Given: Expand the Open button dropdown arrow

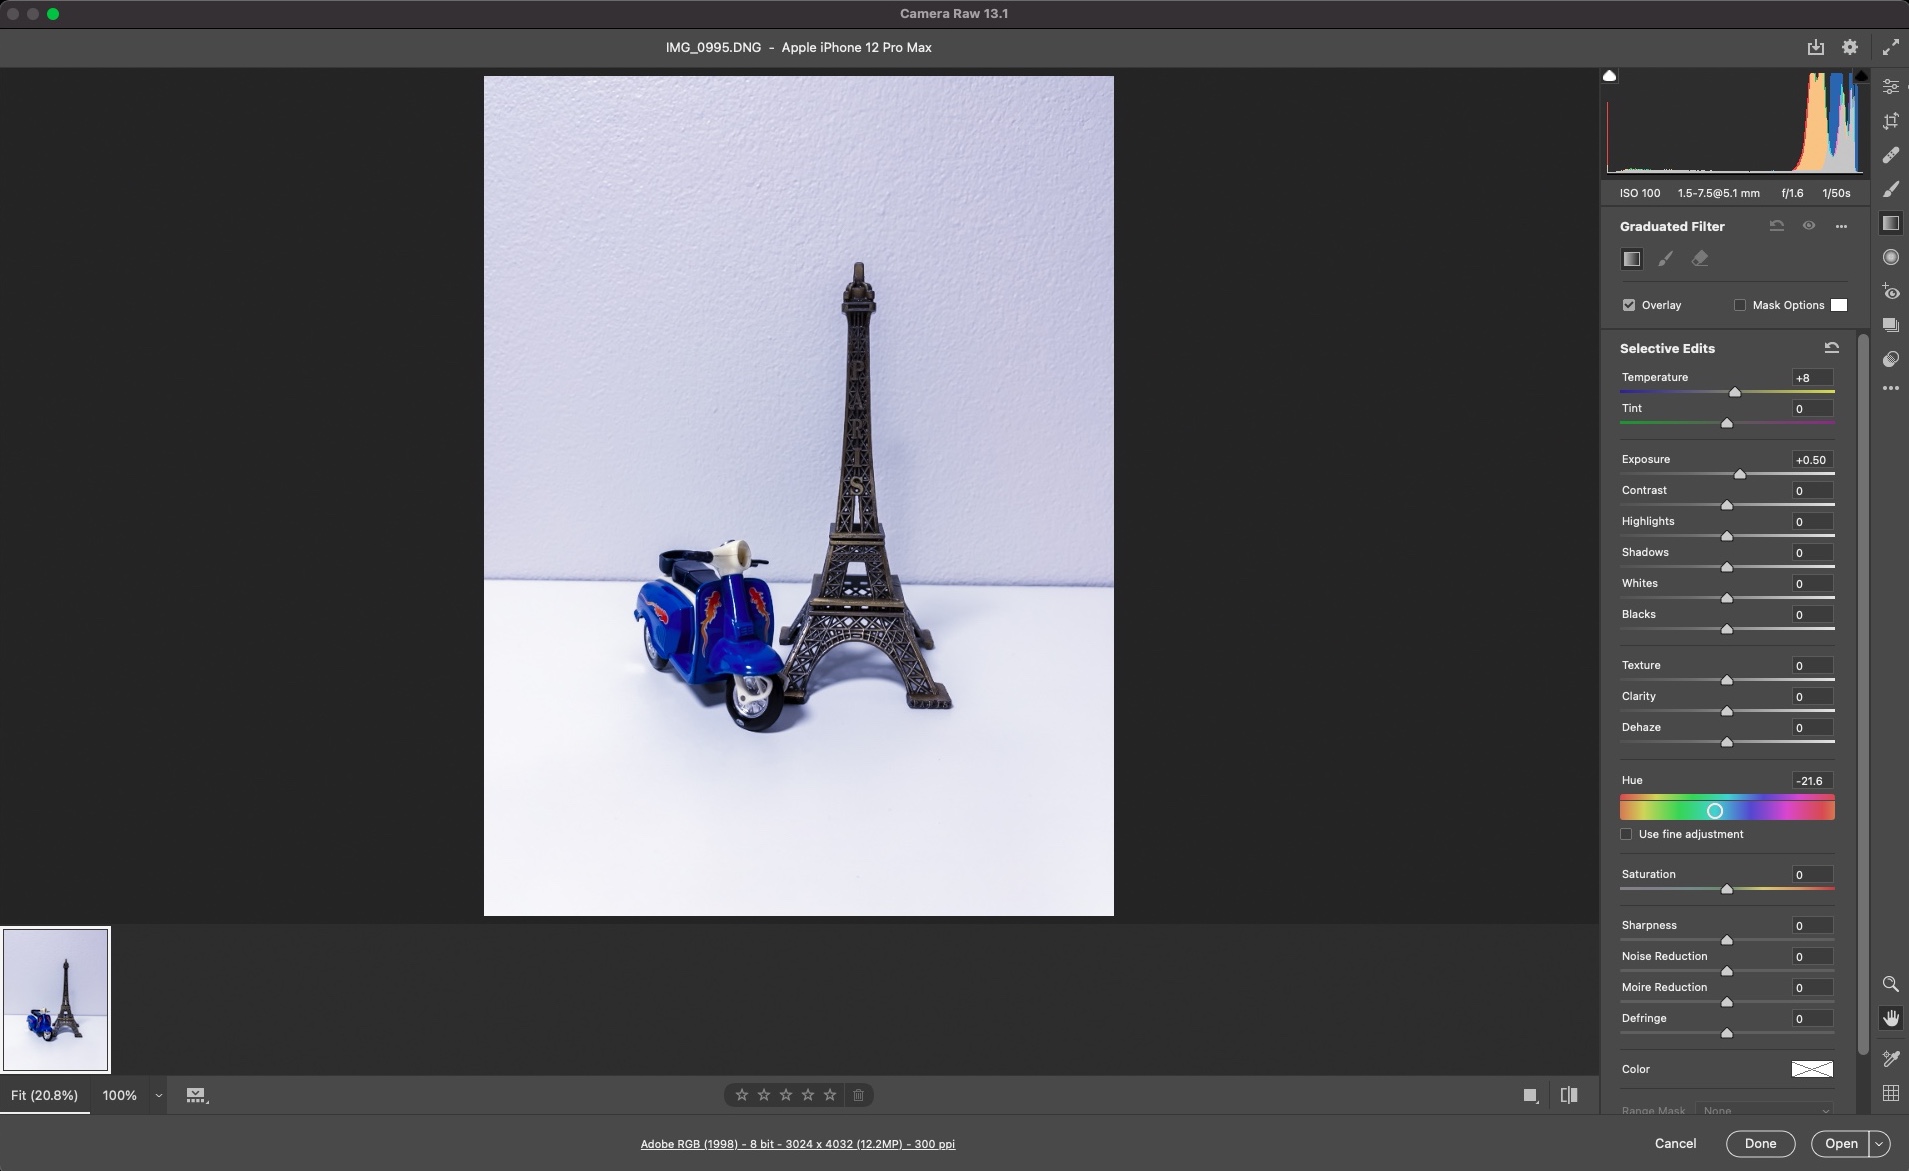Looking at the screenshot, I should (x=1880, y=1144).
